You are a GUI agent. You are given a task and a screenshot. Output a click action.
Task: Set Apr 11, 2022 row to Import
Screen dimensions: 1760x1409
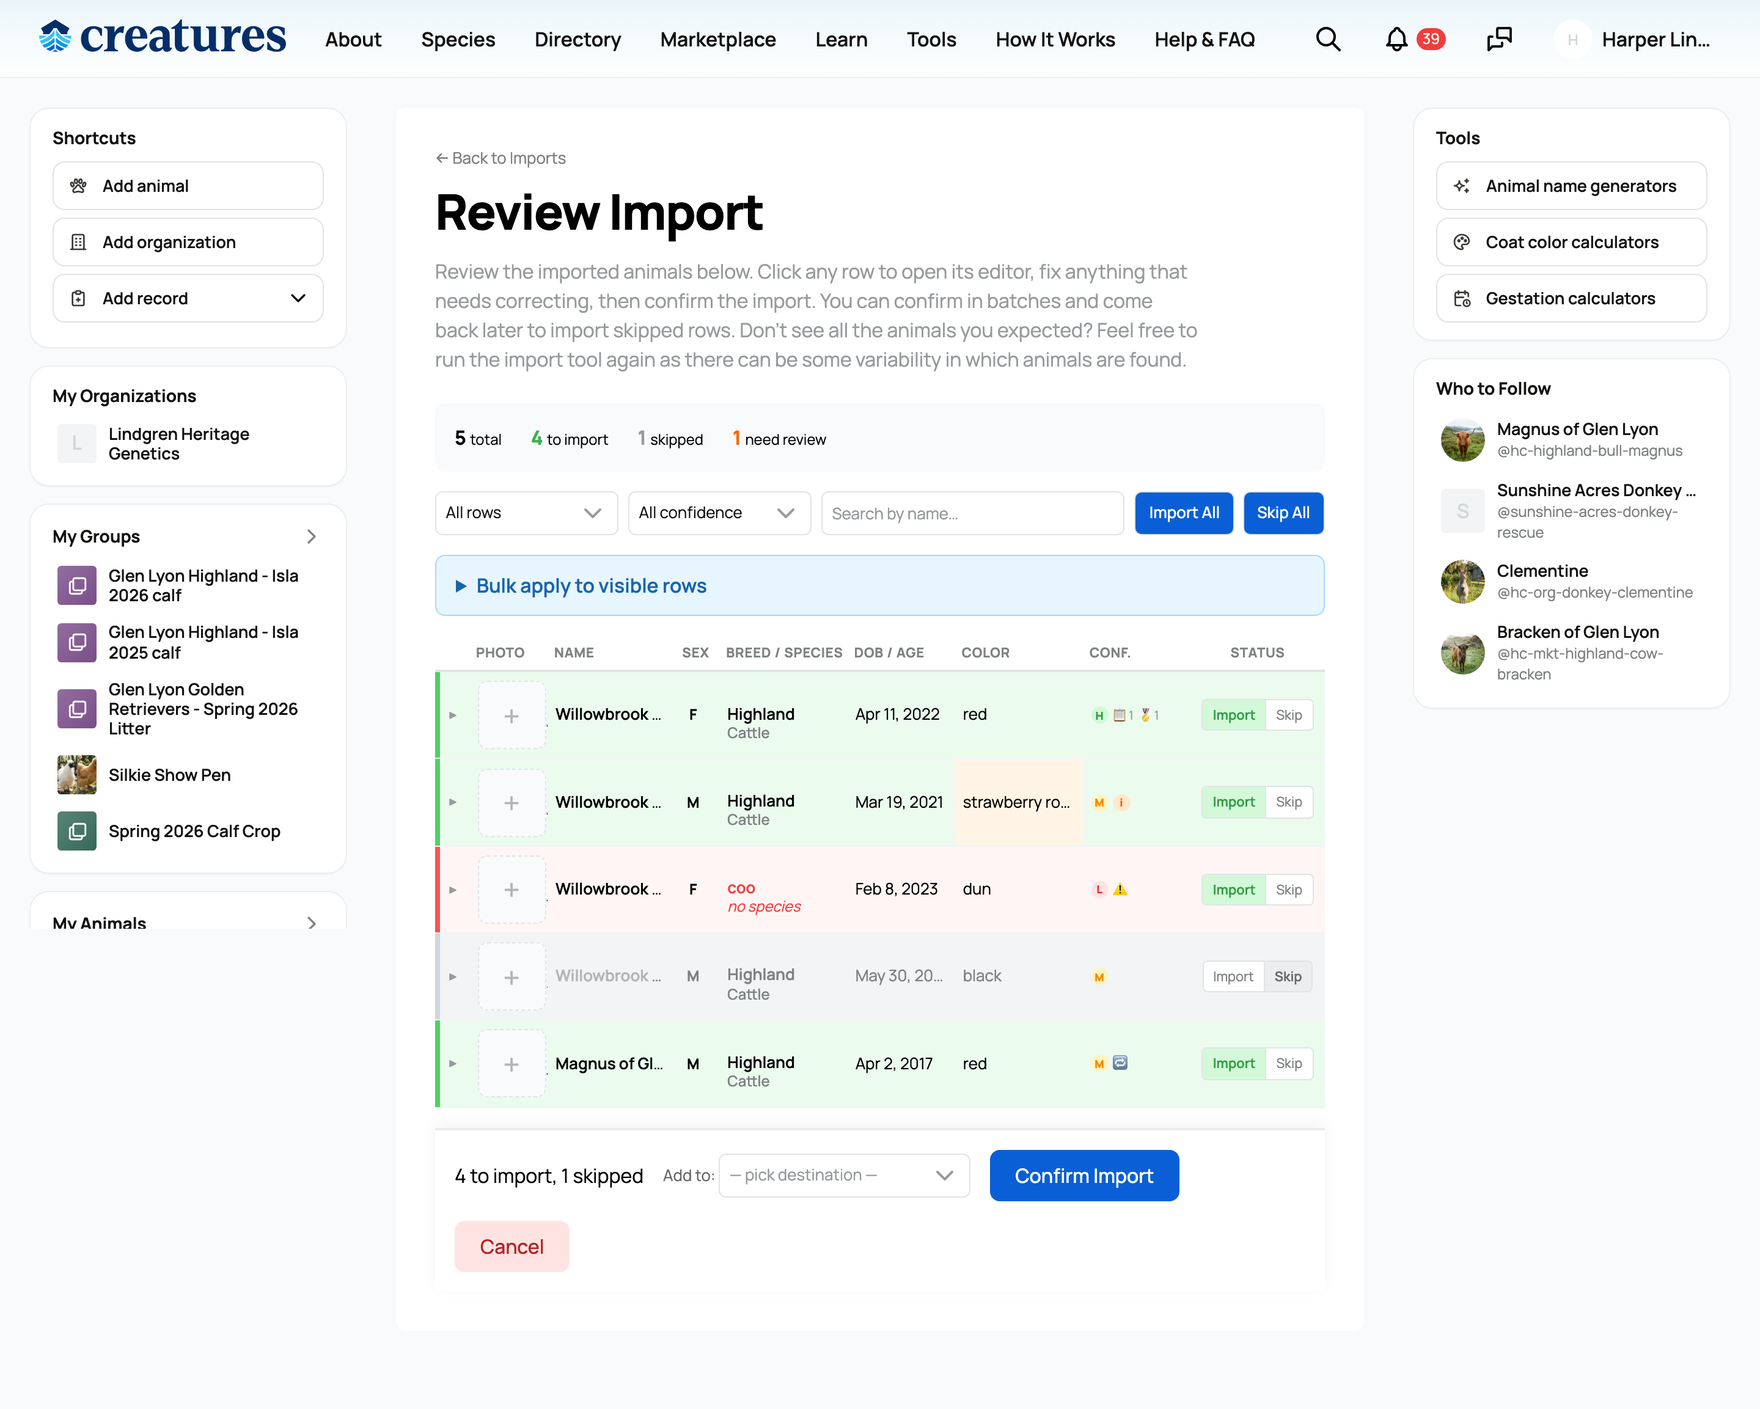point(1233,715)
